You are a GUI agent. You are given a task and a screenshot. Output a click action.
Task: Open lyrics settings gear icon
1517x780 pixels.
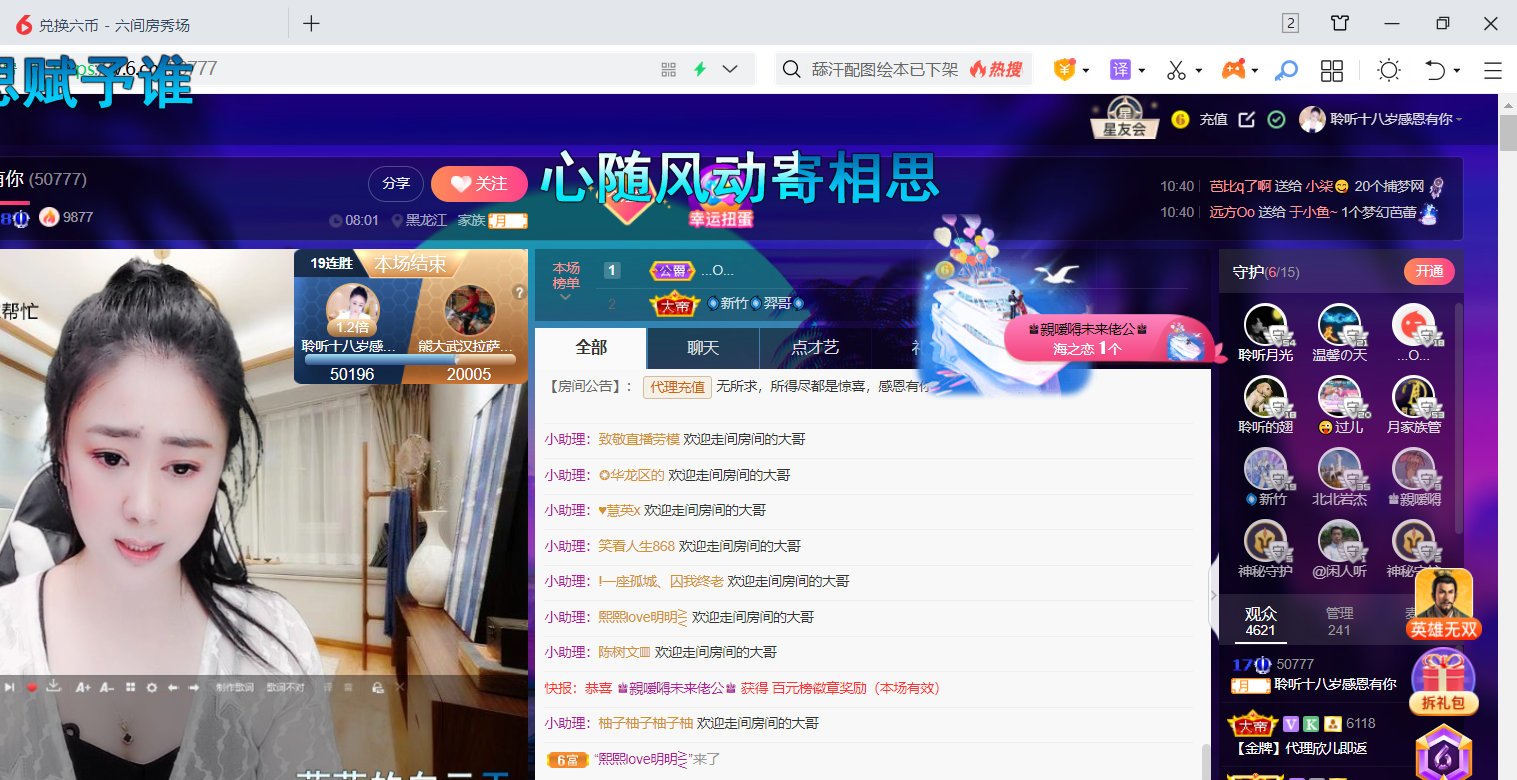pos(152,688)
